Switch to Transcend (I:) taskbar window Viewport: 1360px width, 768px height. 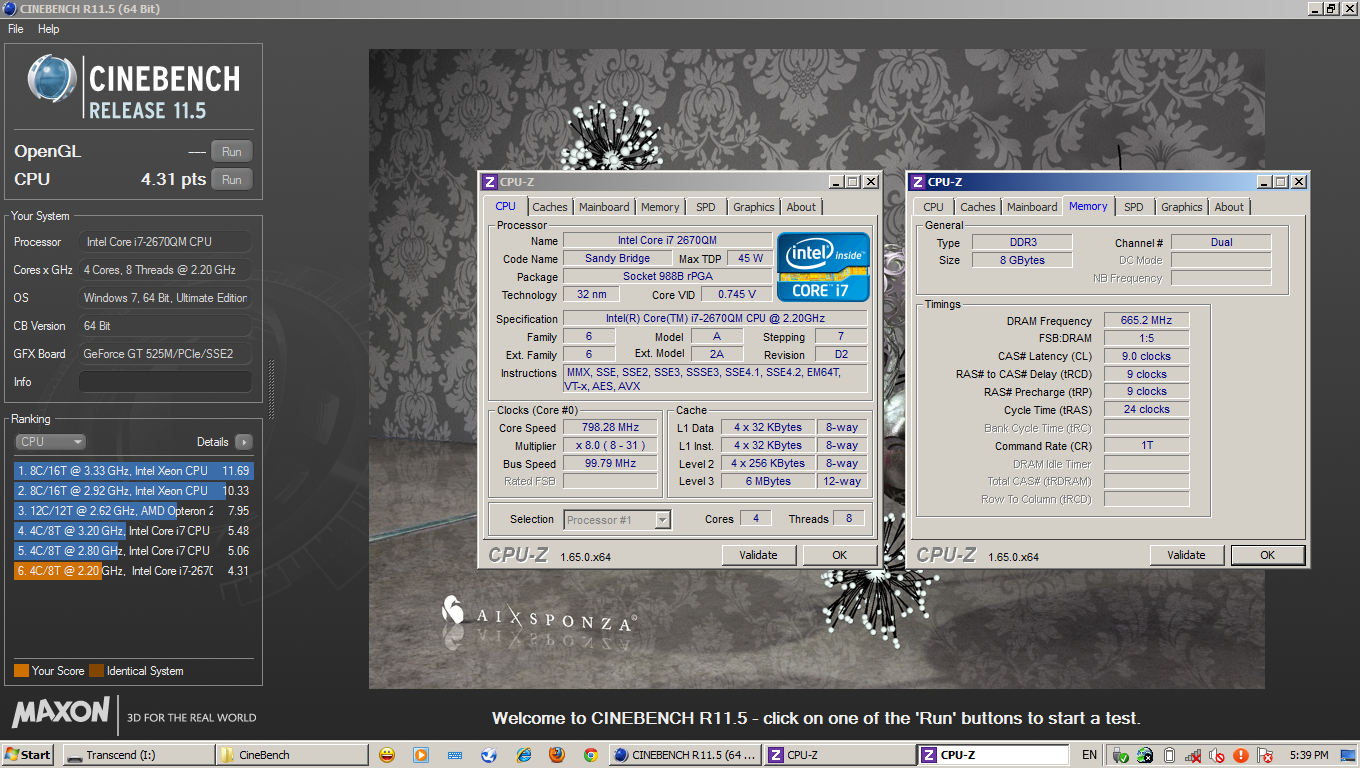click(x=138, y=755)
